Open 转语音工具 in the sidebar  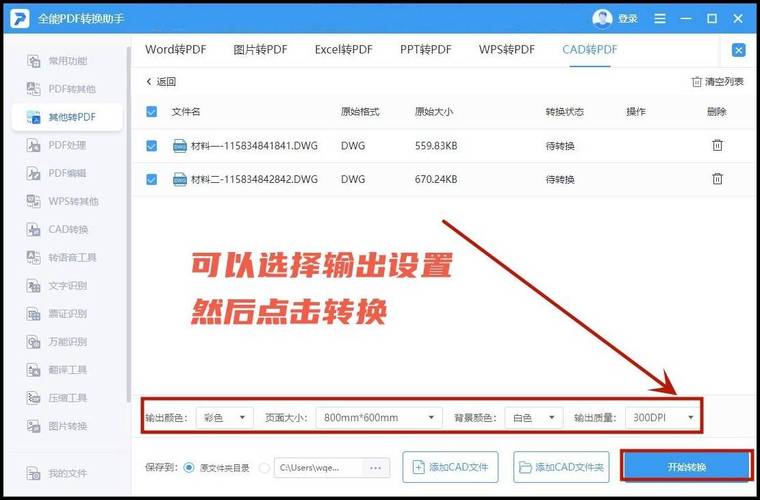click(x=61, y=257)
